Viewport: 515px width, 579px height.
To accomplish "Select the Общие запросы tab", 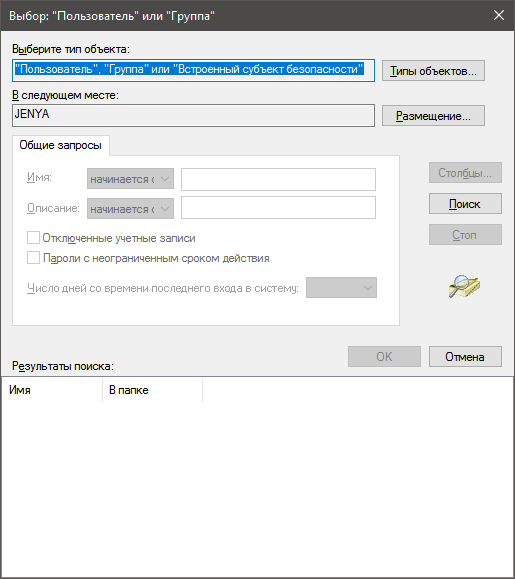I will [61, 145].
